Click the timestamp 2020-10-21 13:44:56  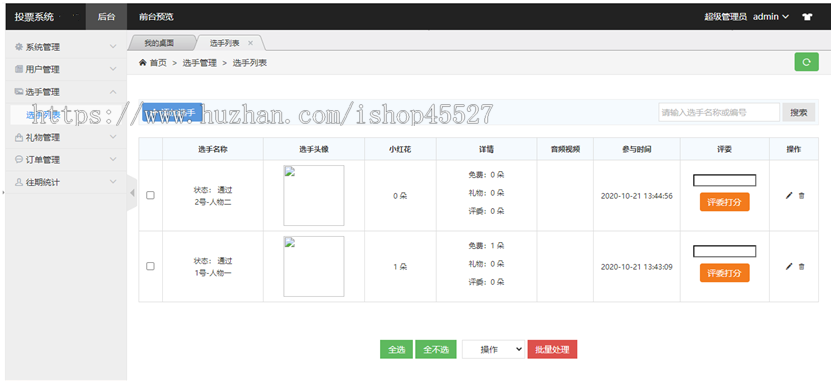pyautogui.click(x=636, y=195)
